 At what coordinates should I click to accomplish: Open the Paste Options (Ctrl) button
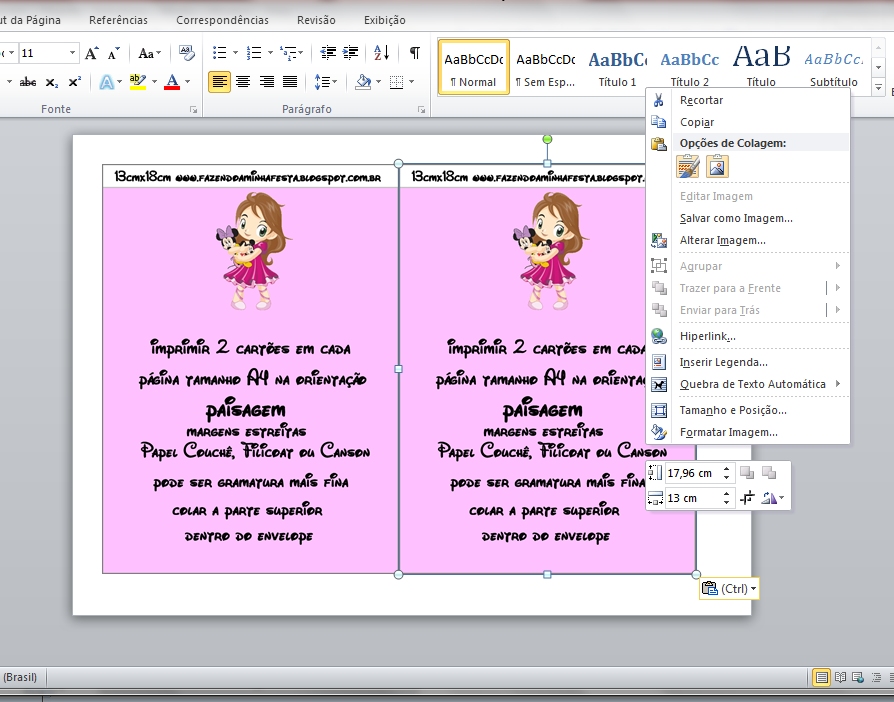coord(729,589)
